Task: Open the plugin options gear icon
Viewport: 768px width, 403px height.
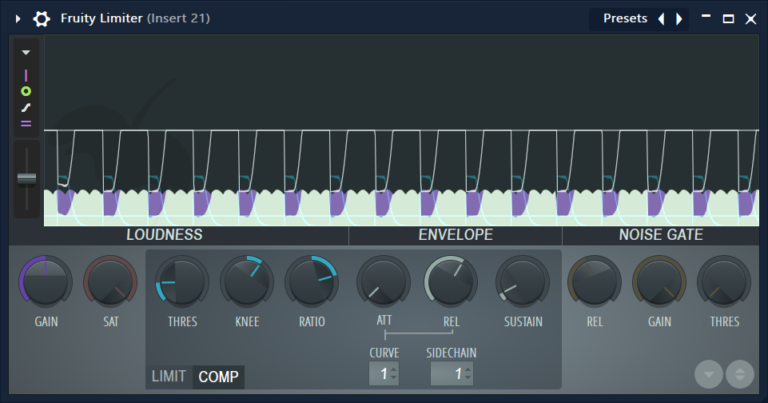Action: 42,19
